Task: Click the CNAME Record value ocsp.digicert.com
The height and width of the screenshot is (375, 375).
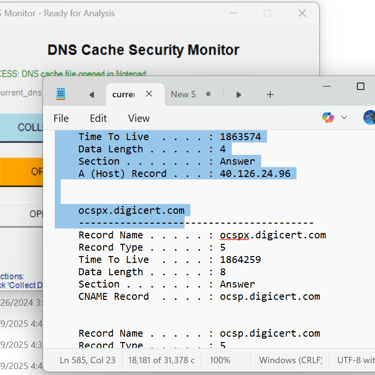Action: [x=270, y=297]
